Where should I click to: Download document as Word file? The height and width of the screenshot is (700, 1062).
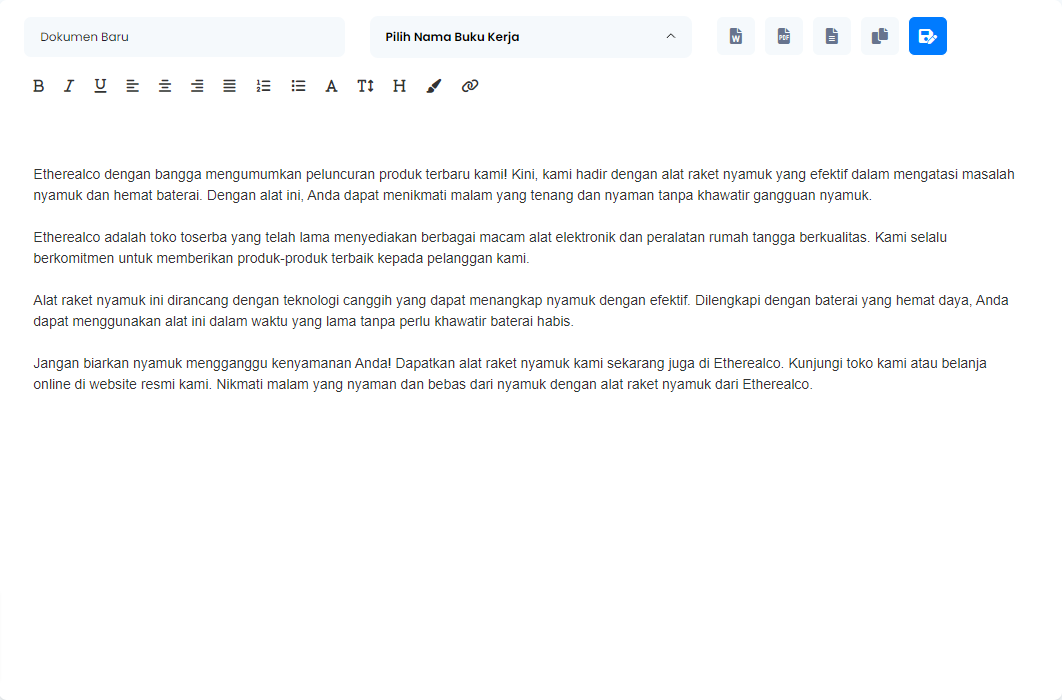coord(736,37)
